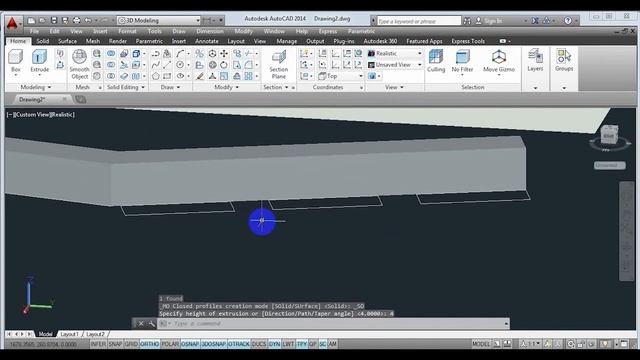
Task: Toggle ORTHO mode in status bar
Action: [x=149, y=344]
